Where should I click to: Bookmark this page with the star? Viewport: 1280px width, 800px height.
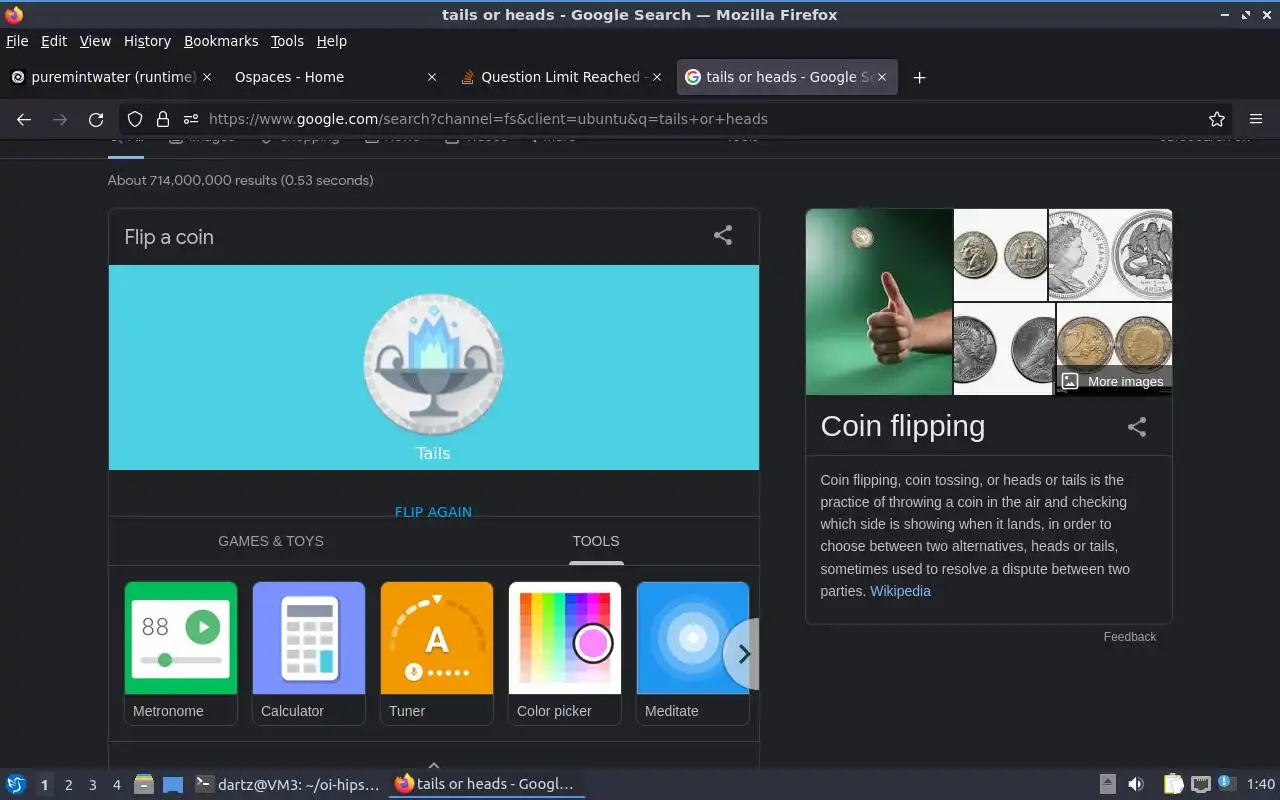coord(1217,119)
